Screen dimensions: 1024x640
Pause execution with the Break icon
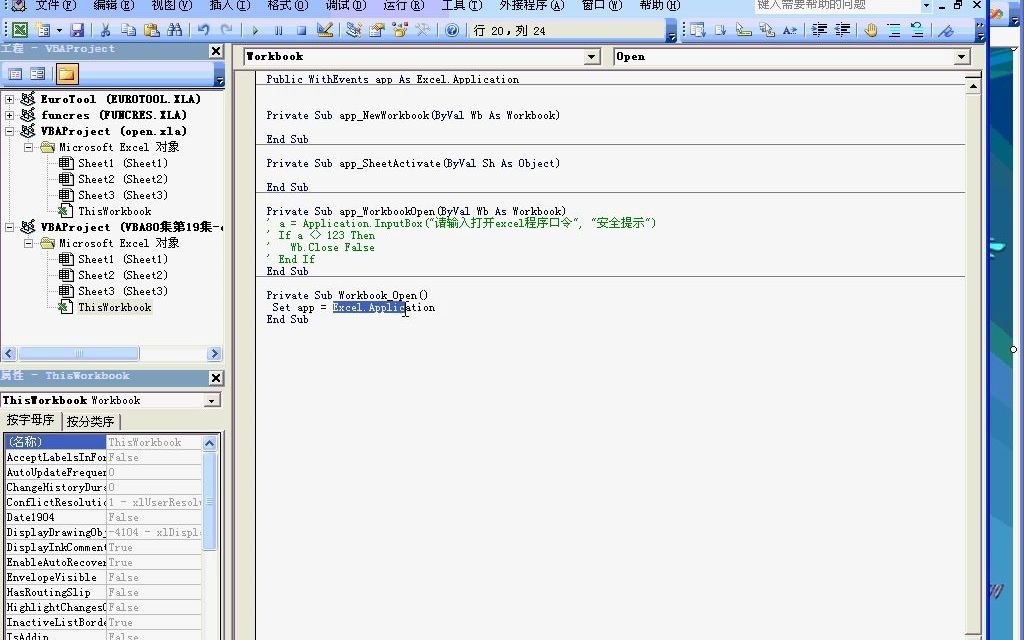(278, 29)
